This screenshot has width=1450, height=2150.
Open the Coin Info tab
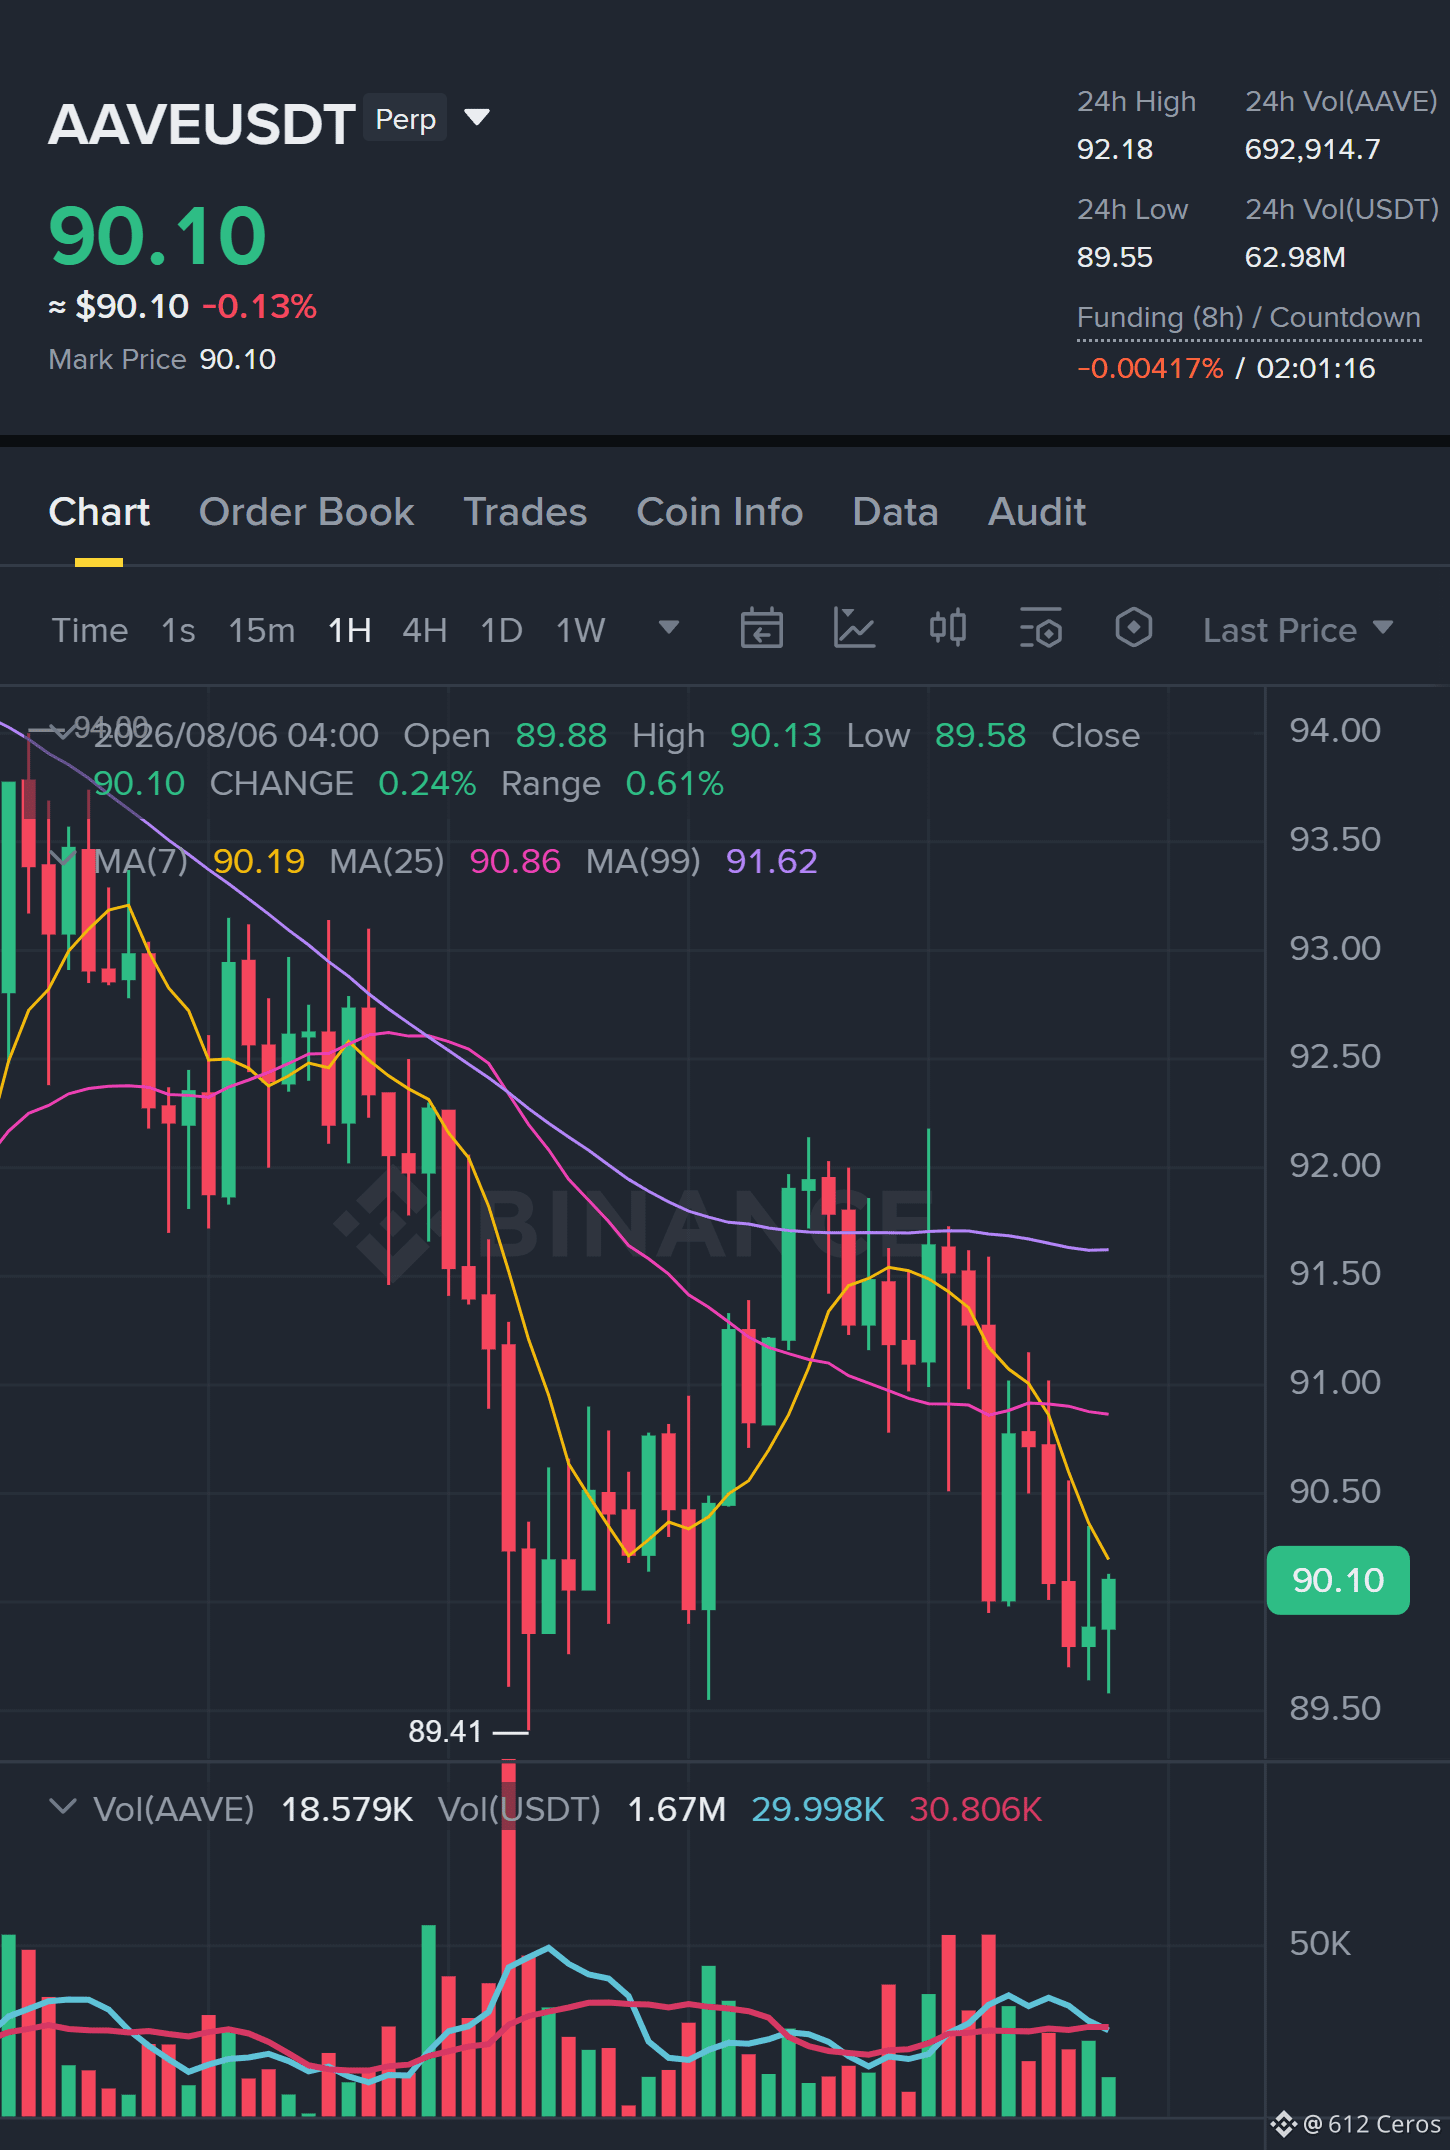pyautogui.click(x=720, y=512)
